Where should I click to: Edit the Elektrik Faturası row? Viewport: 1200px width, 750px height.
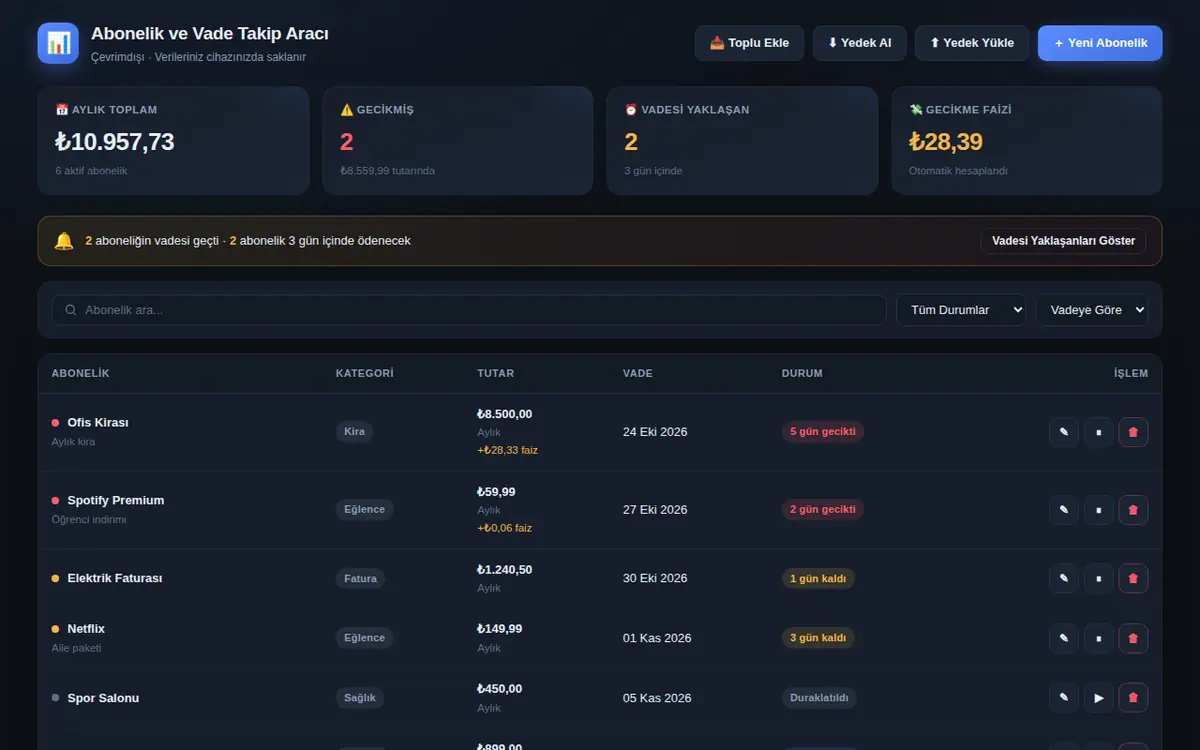point(1064,578)
